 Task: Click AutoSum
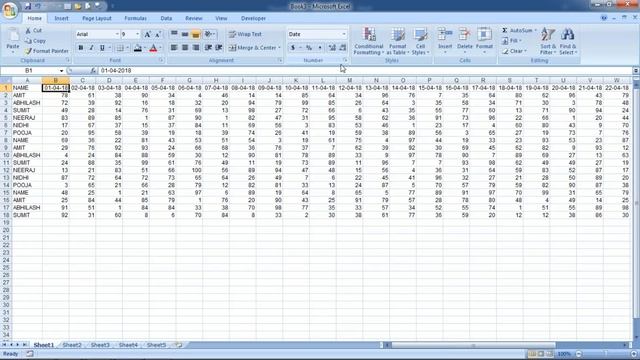coord(517,31)
